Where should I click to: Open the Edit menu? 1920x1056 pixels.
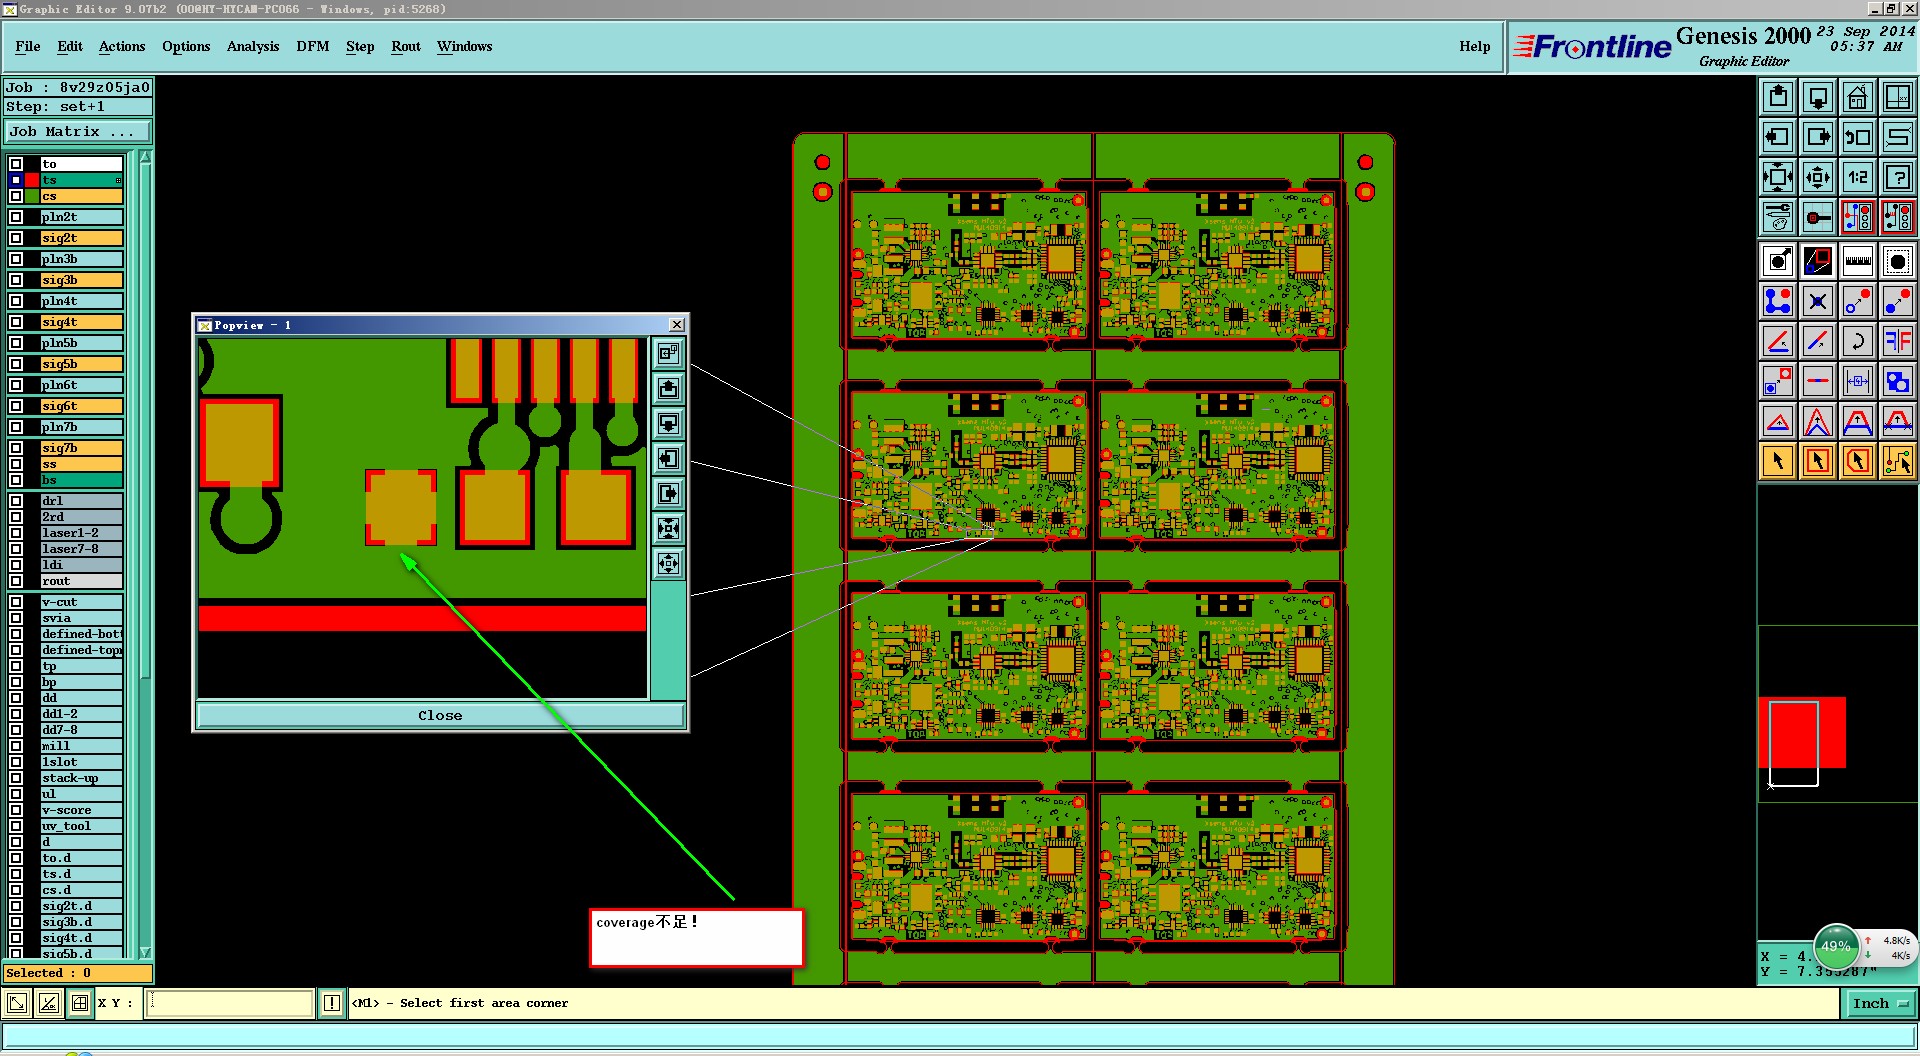click(70, 46)
